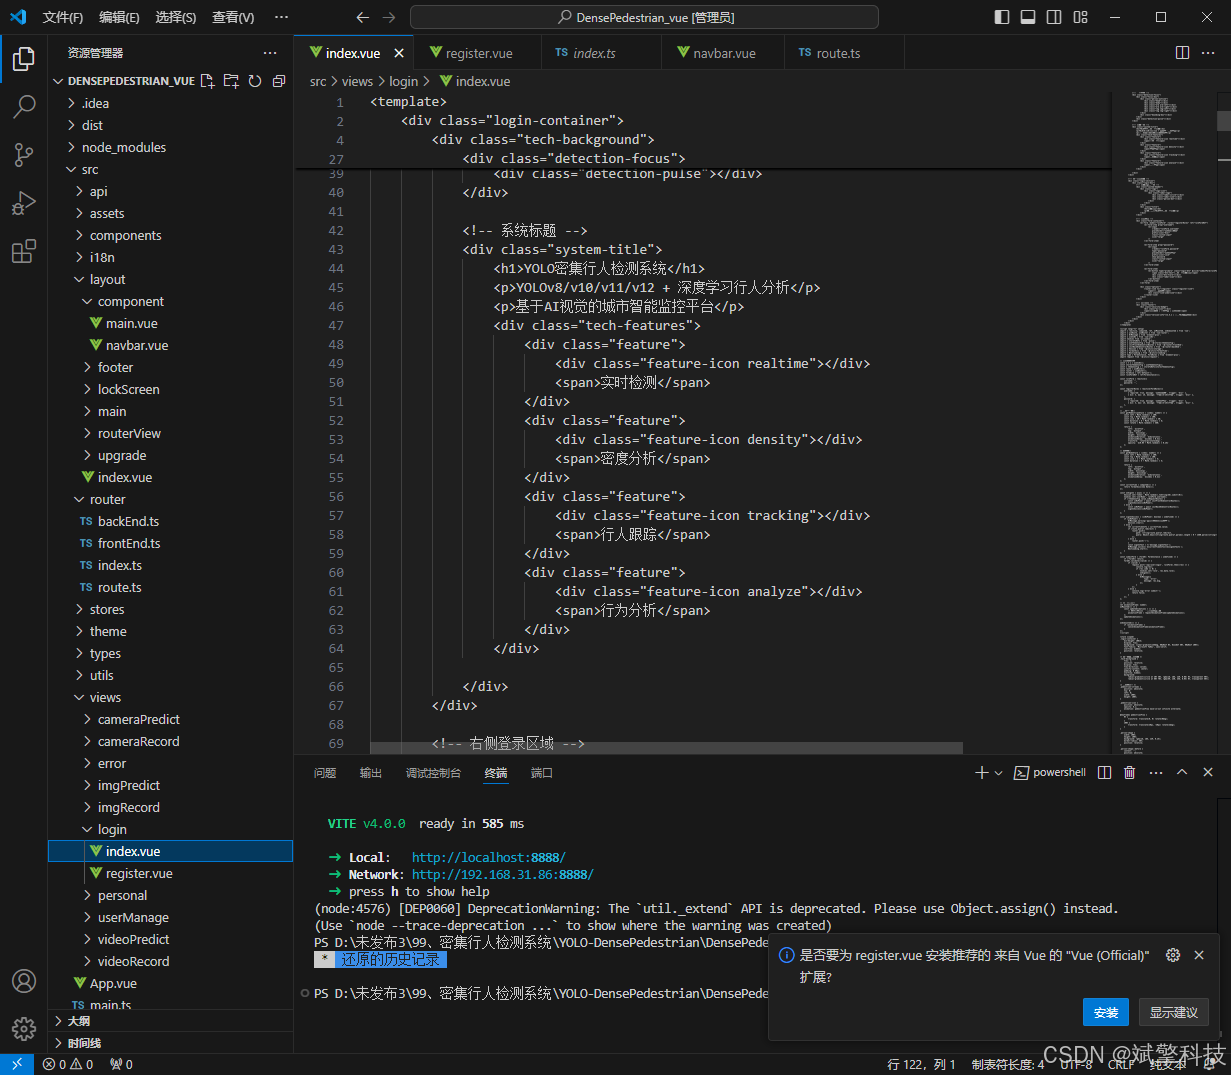Screen dimensions: 1231x1075
Task: Go back in navigation history
Action: point(363,17)
